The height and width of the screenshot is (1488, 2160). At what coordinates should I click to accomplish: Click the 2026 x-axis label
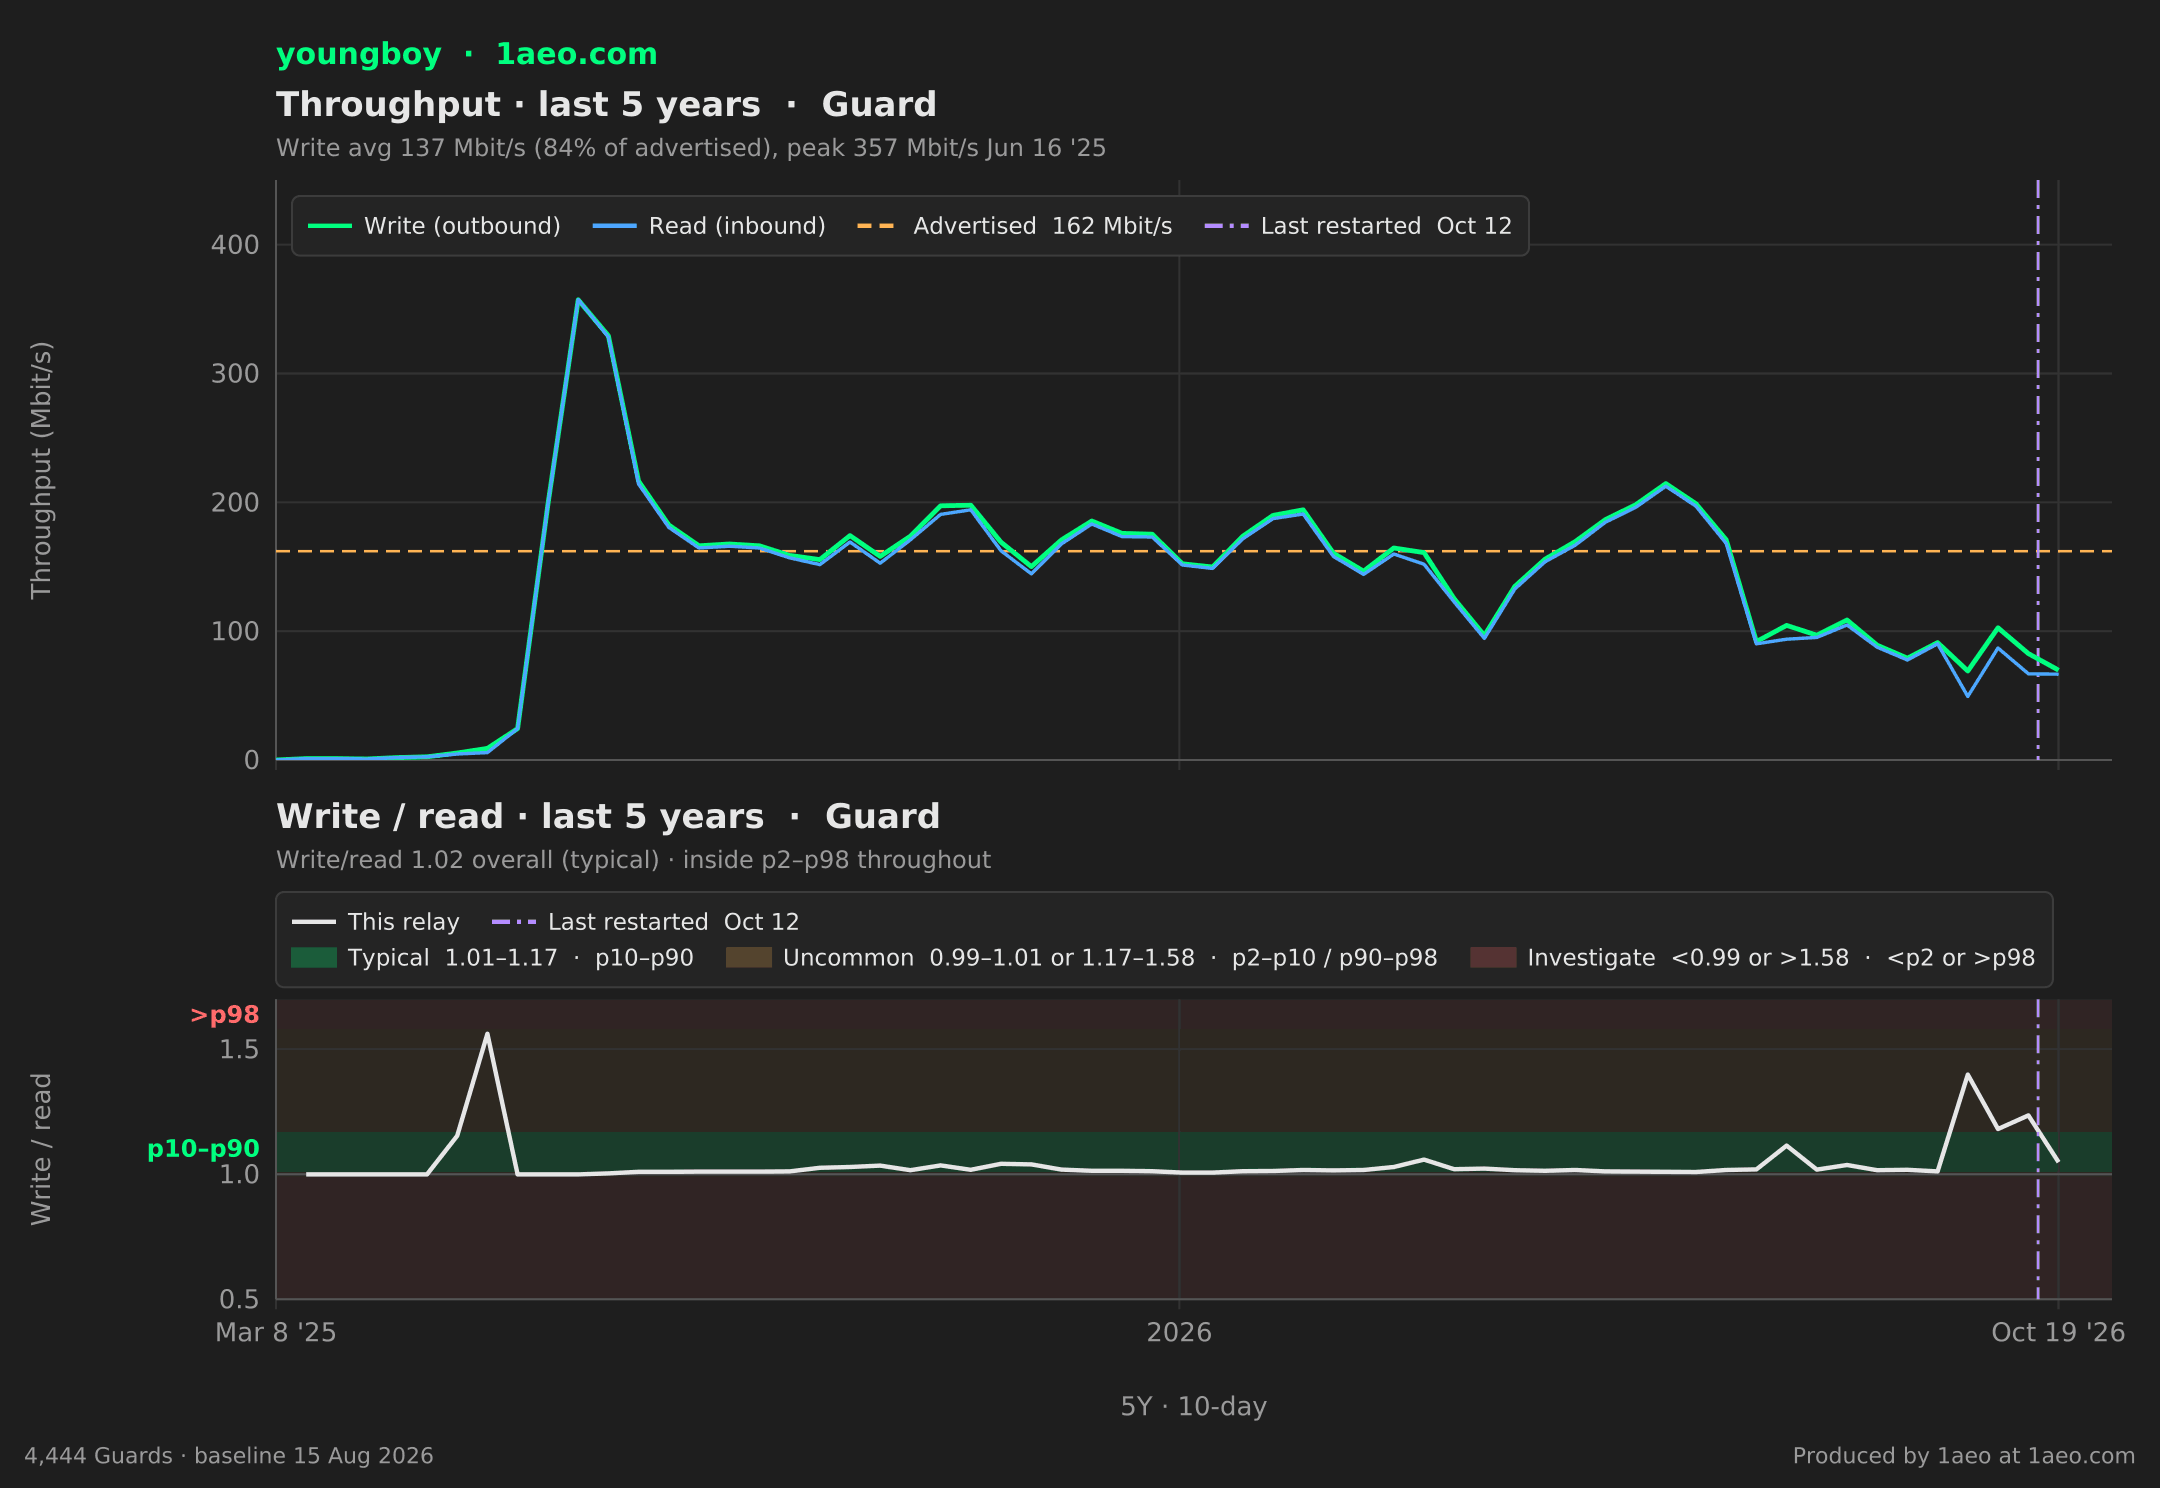[x=1179, y=1333]
